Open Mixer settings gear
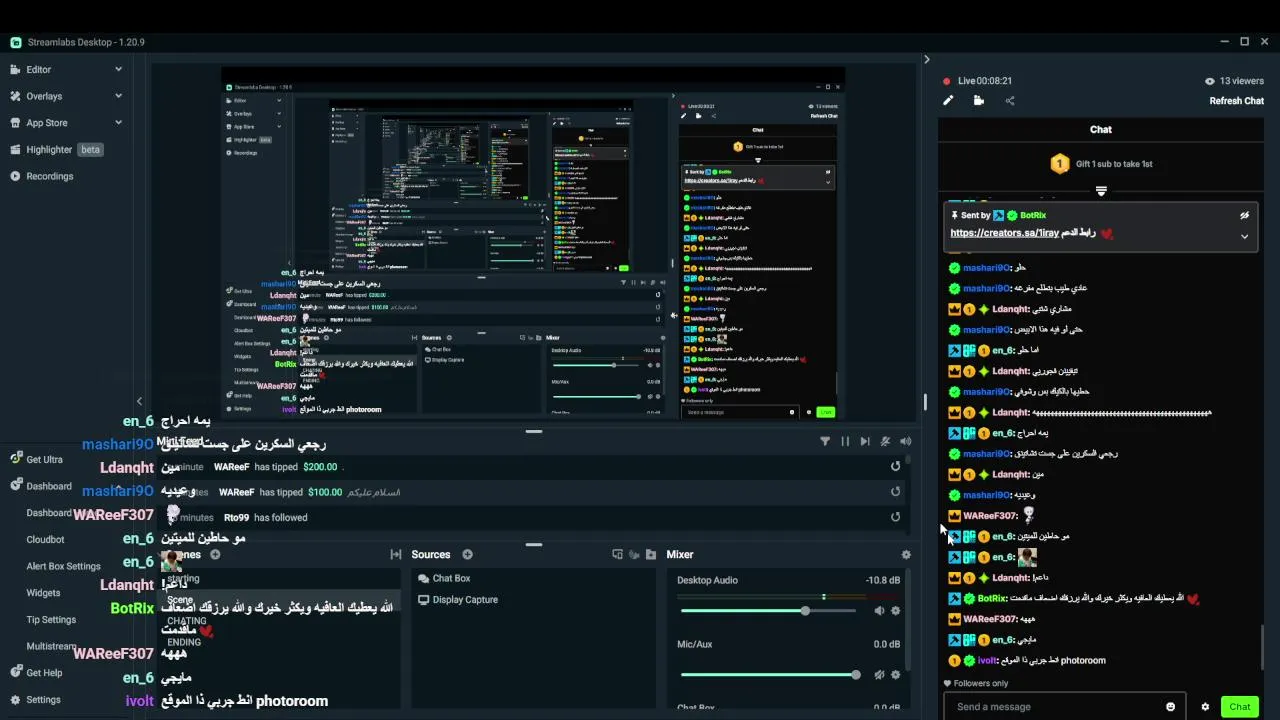1280x720 pixels. 906,554
